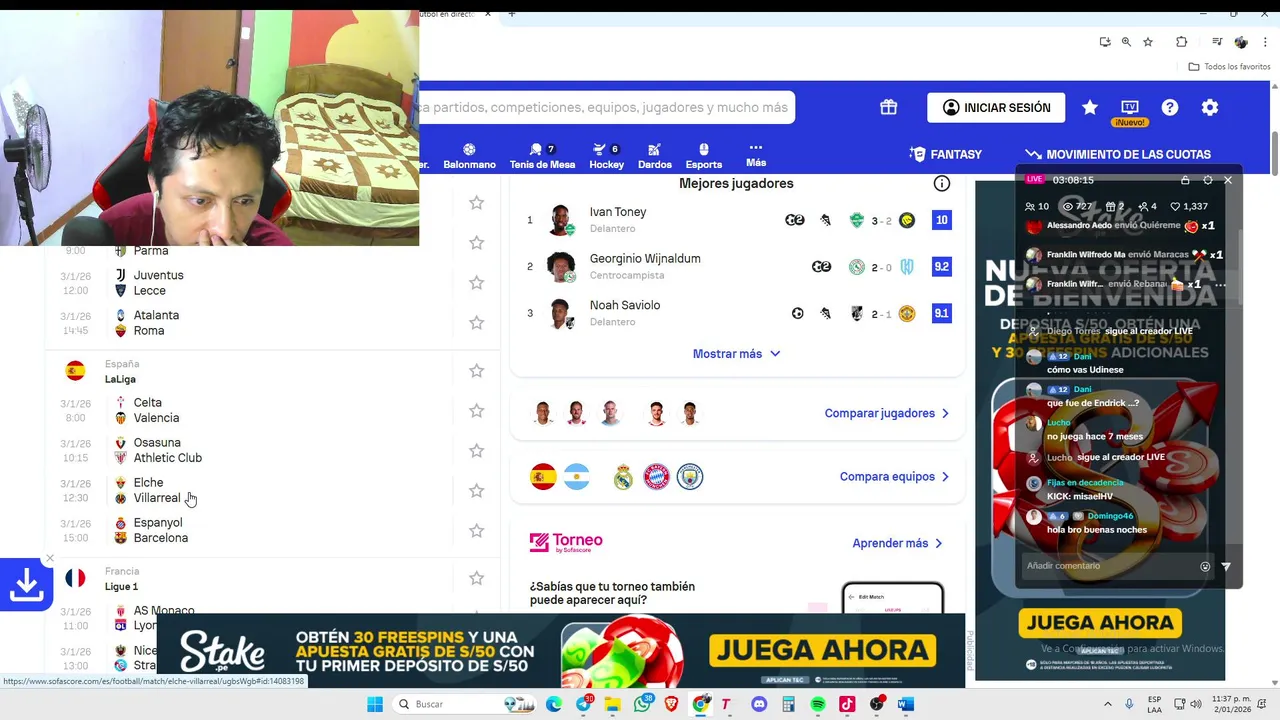Open the TV schedule icon labeled ¡Nuevo!
This screenshot has height=720, width=1280.
[x=1130, y=107]
